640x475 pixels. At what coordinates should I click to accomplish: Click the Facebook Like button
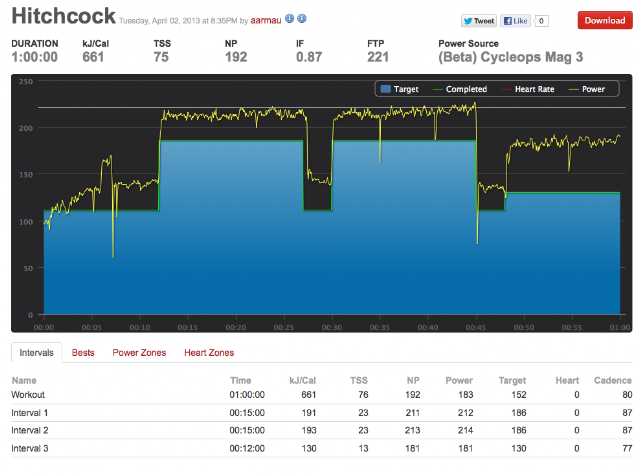point(515,21)
